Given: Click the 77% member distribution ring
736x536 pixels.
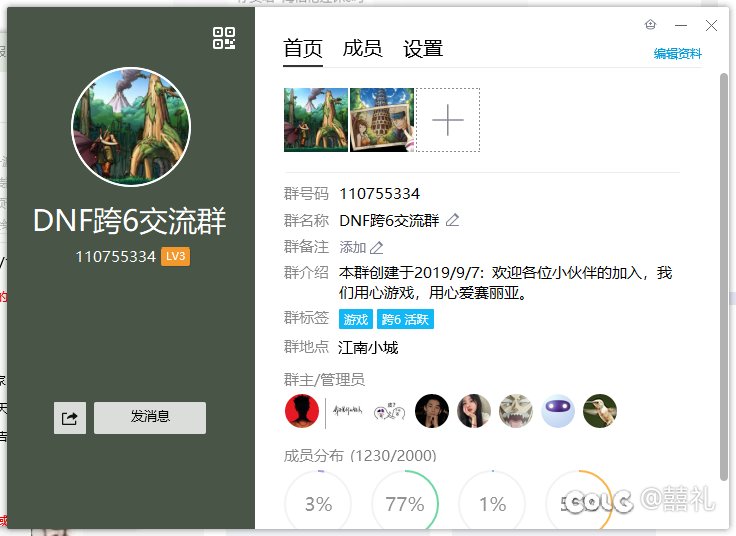Looking at the screenshot, I should click(405, 502).
